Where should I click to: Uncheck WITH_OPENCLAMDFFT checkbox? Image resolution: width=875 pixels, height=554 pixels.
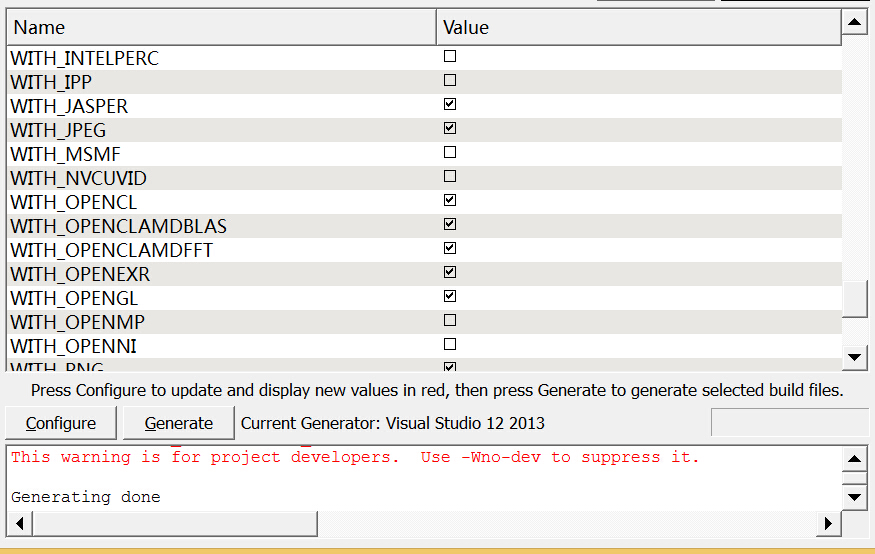pos(450,248)
